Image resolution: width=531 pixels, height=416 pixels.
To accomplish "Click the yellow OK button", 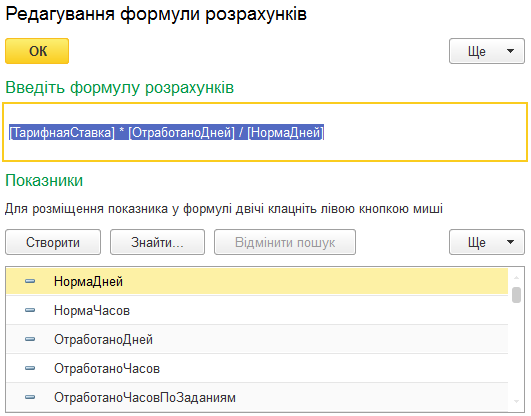I will (37, 51).
